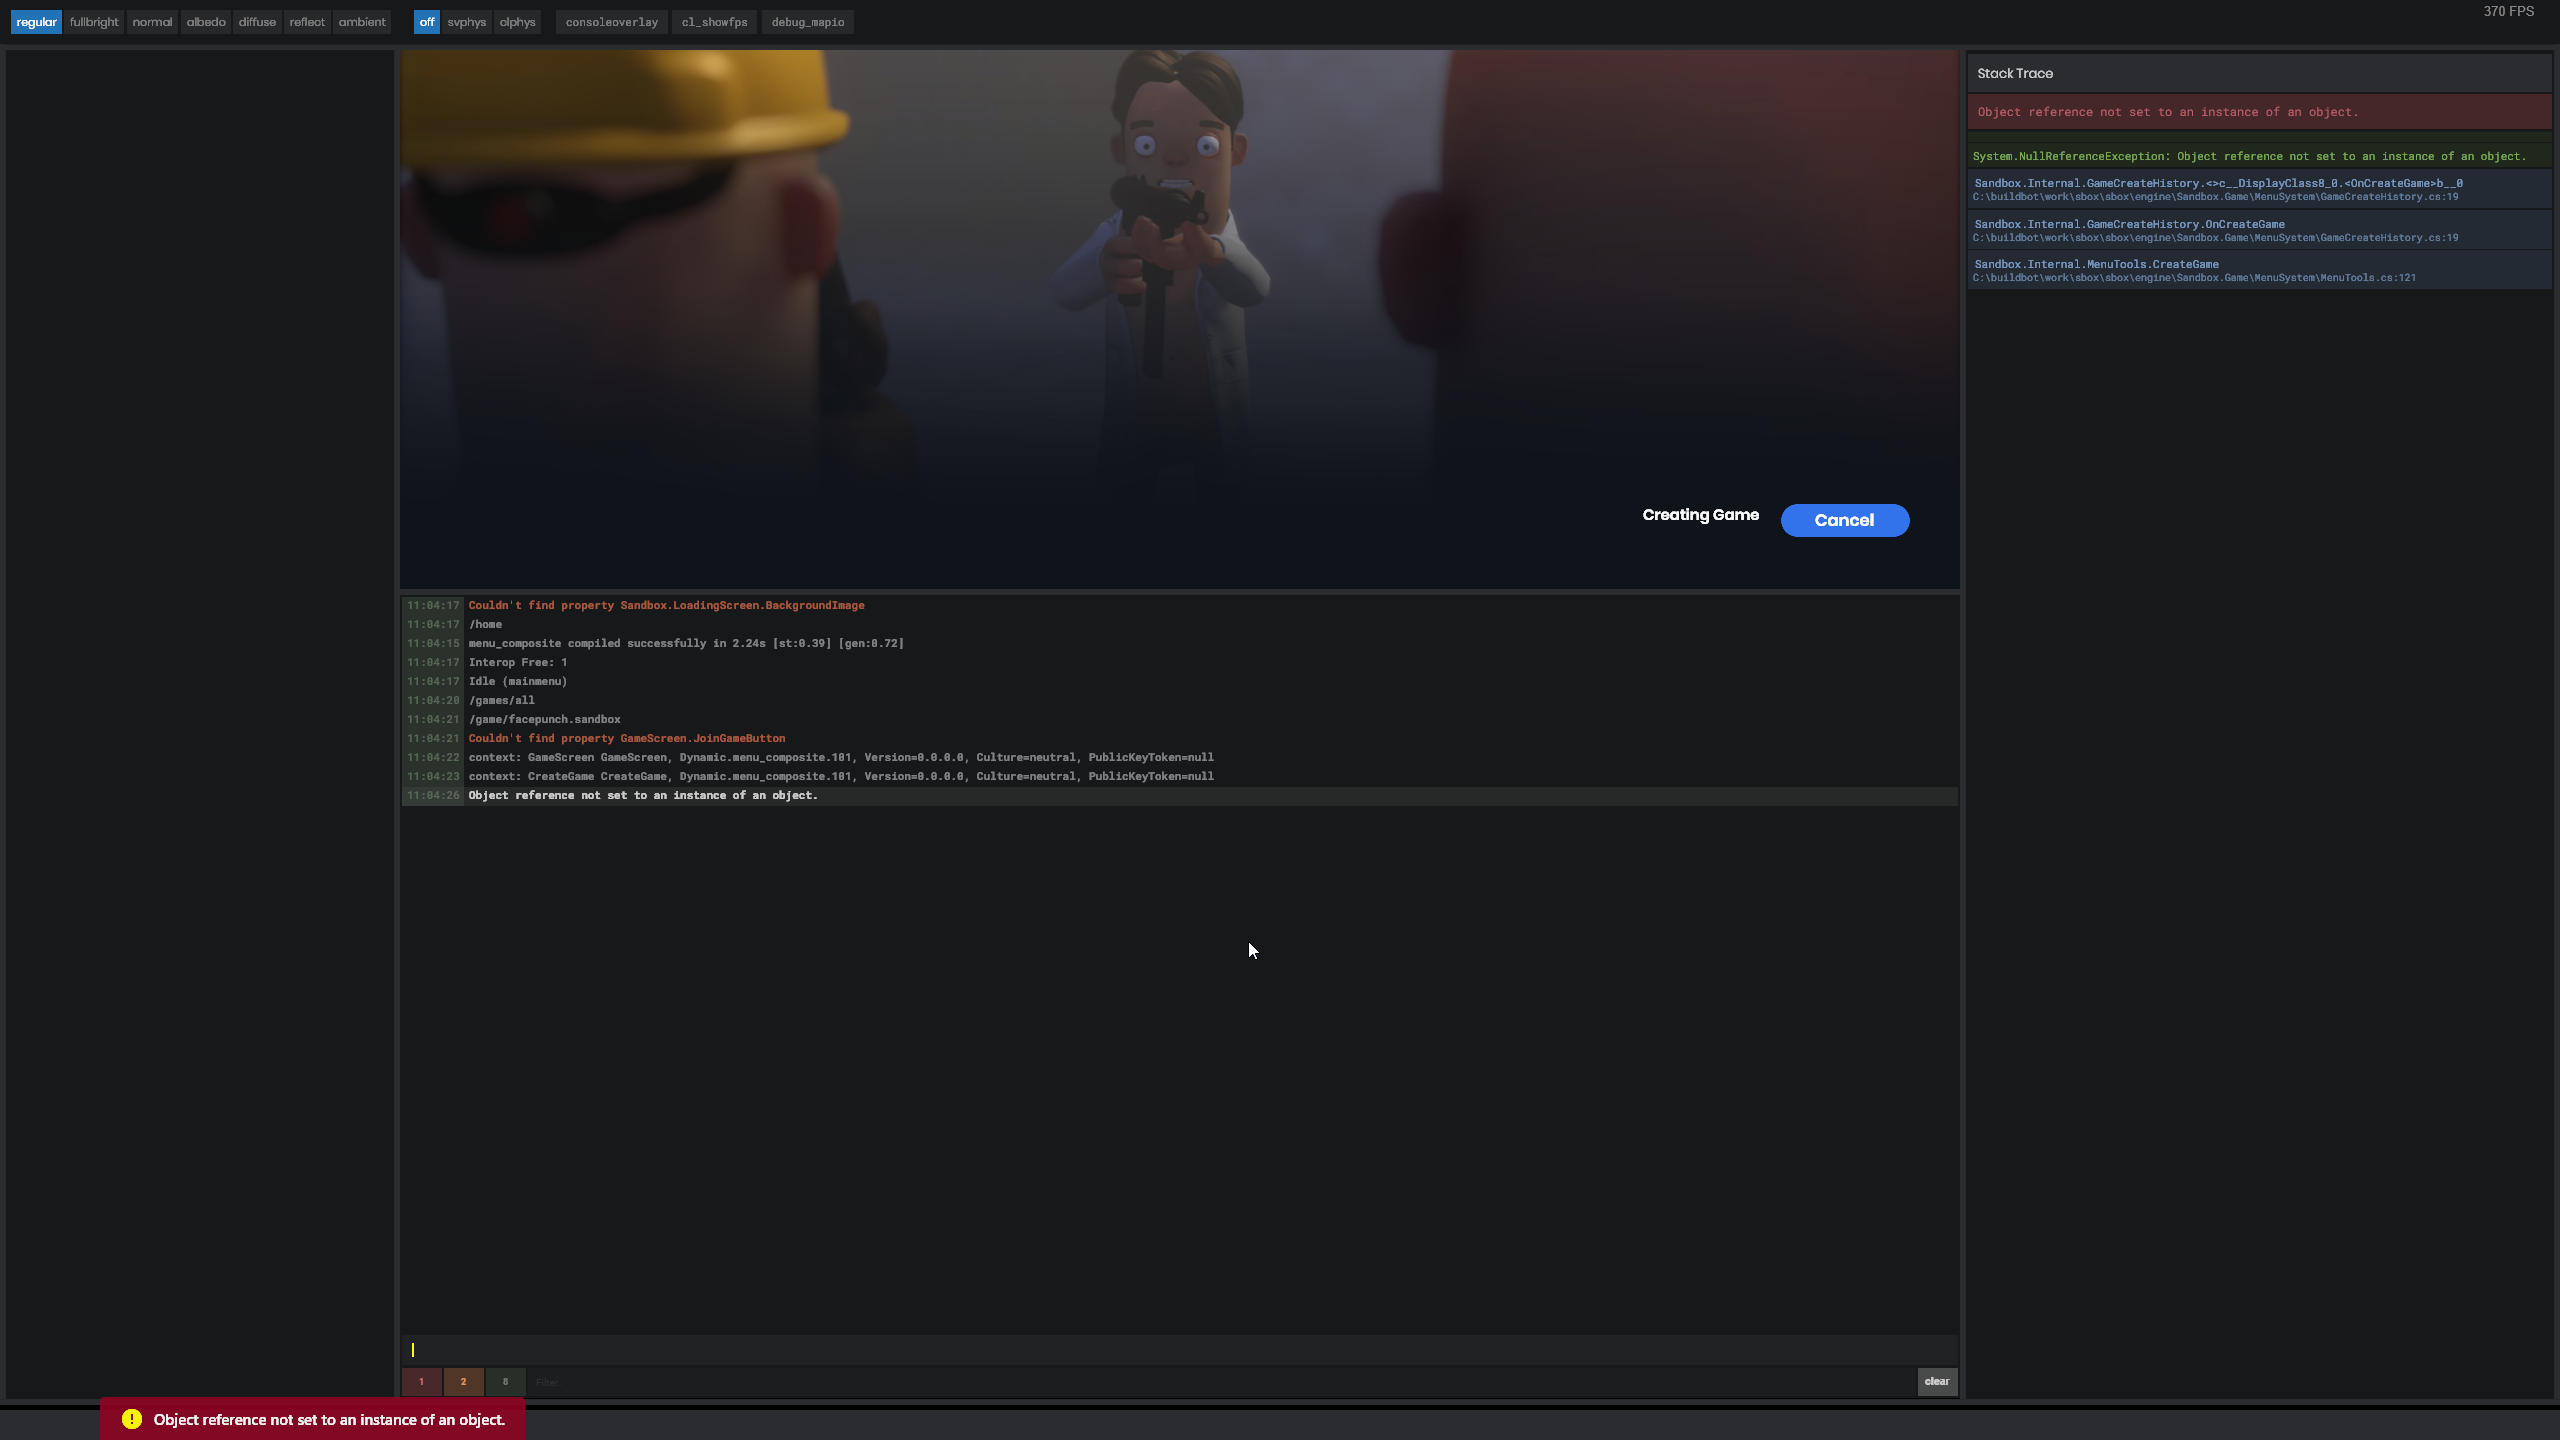Enable the reflect render mode
2560x1440 pixels.
click(x=306, y=21)
